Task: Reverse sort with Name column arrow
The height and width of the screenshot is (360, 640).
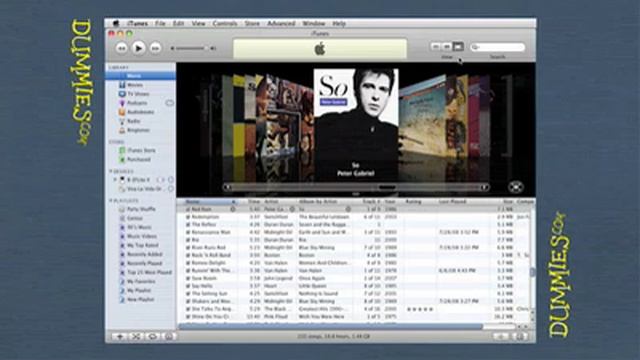Action: point(234,202)
